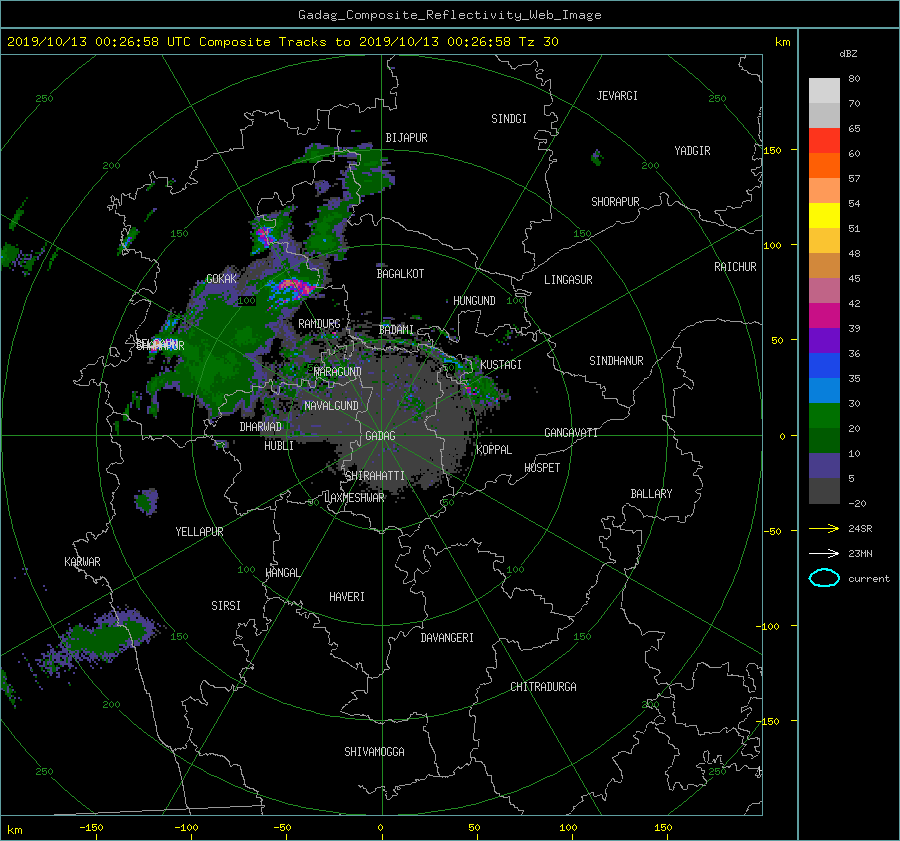Click the SHIRAHATTI city label

pyautogui.click(x=375, y=476)
